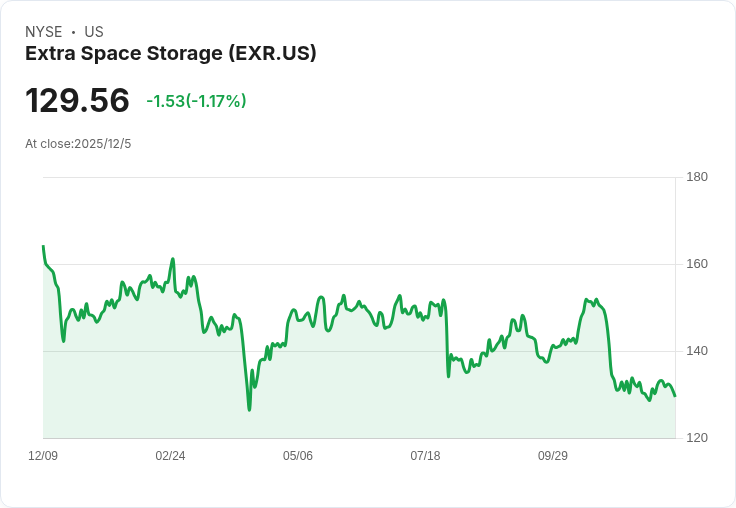Click the 07/18 date axis label

coord(425,456)
